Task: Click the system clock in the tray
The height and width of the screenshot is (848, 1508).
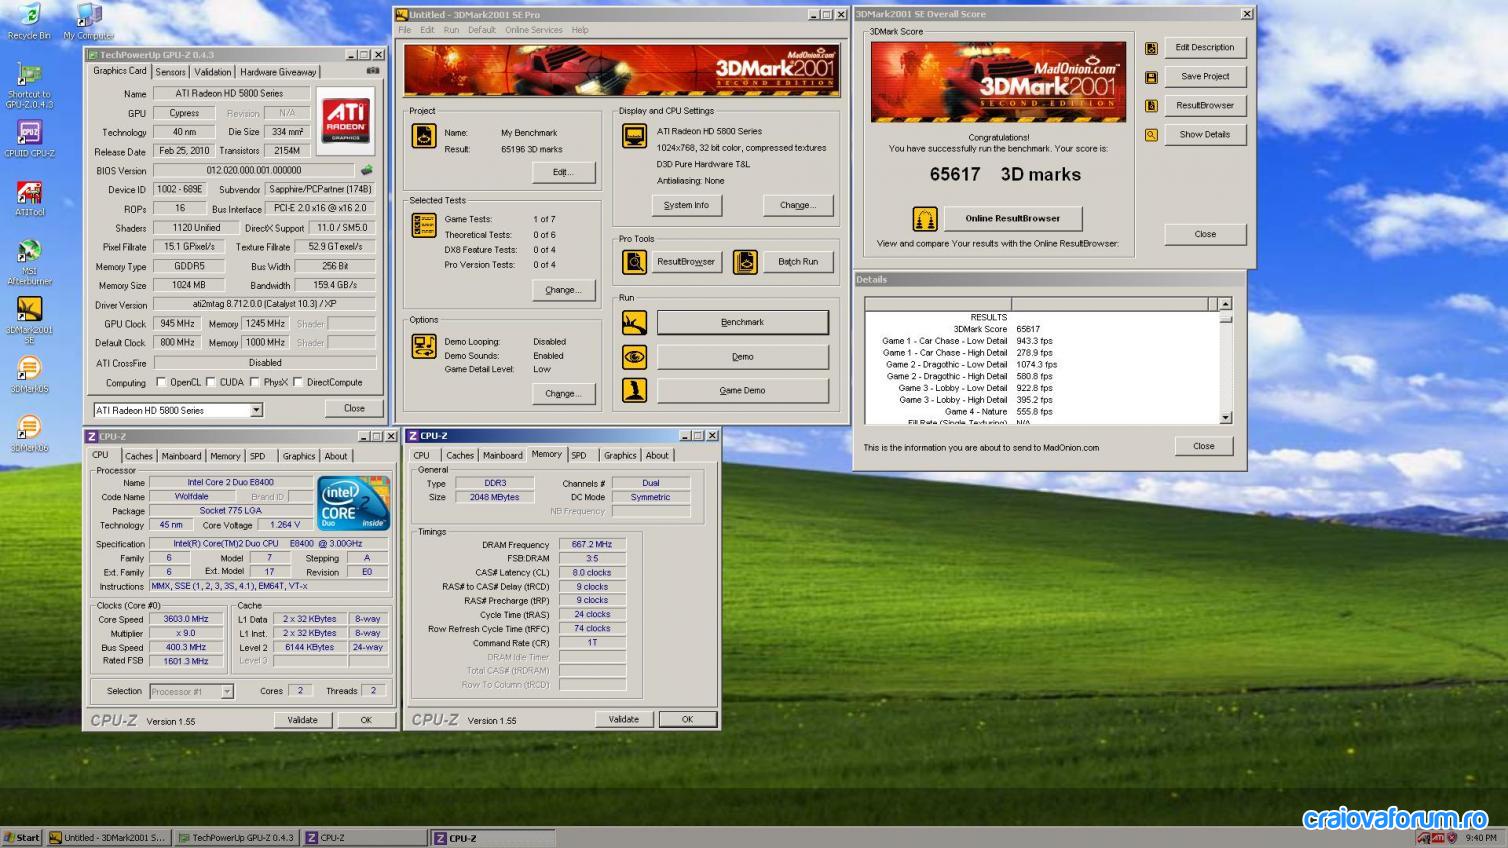Action: point(1480,838)
